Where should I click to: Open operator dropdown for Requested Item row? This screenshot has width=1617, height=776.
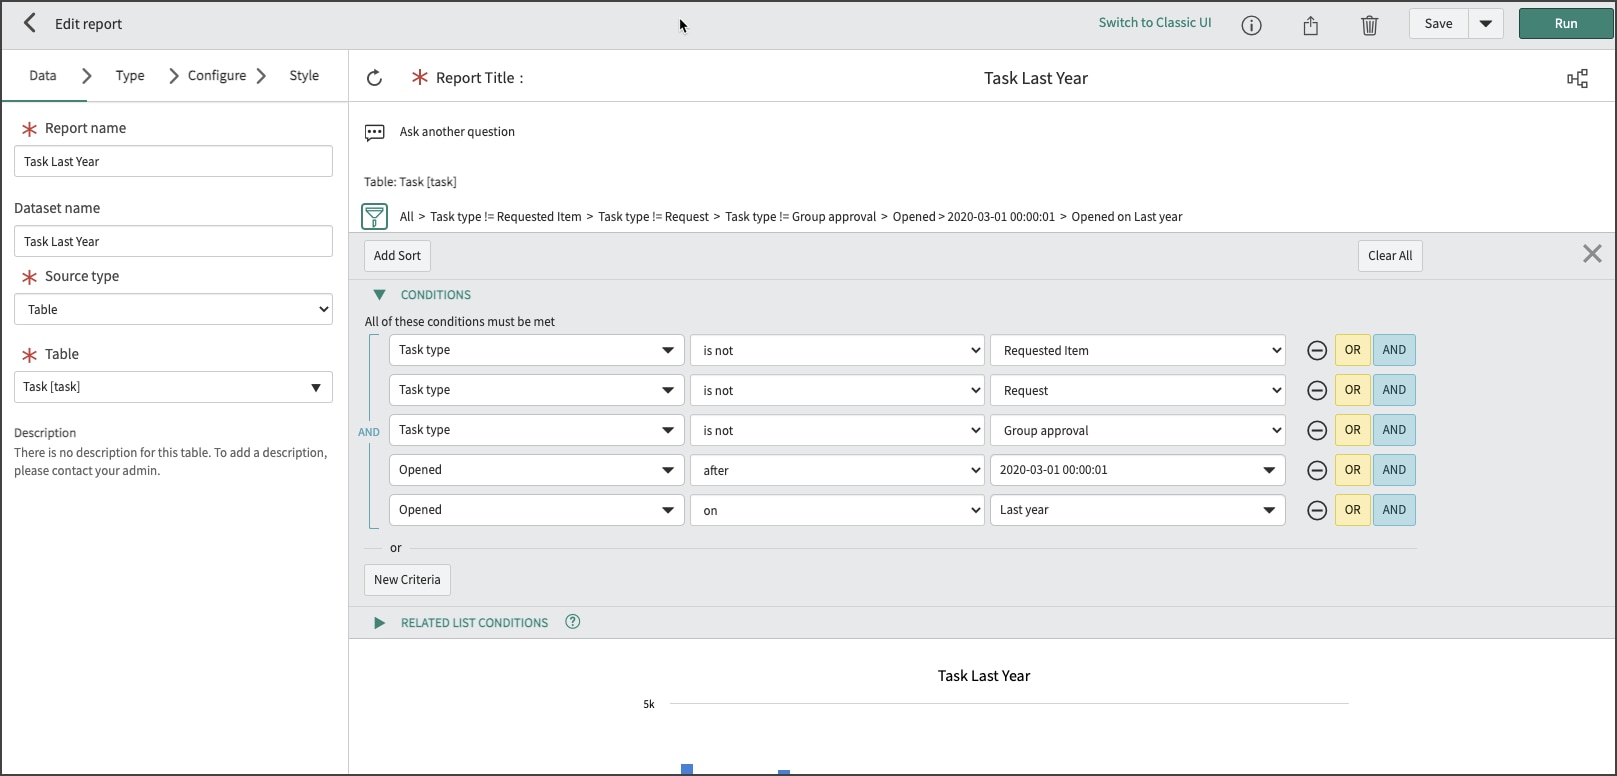click(837, 350)
